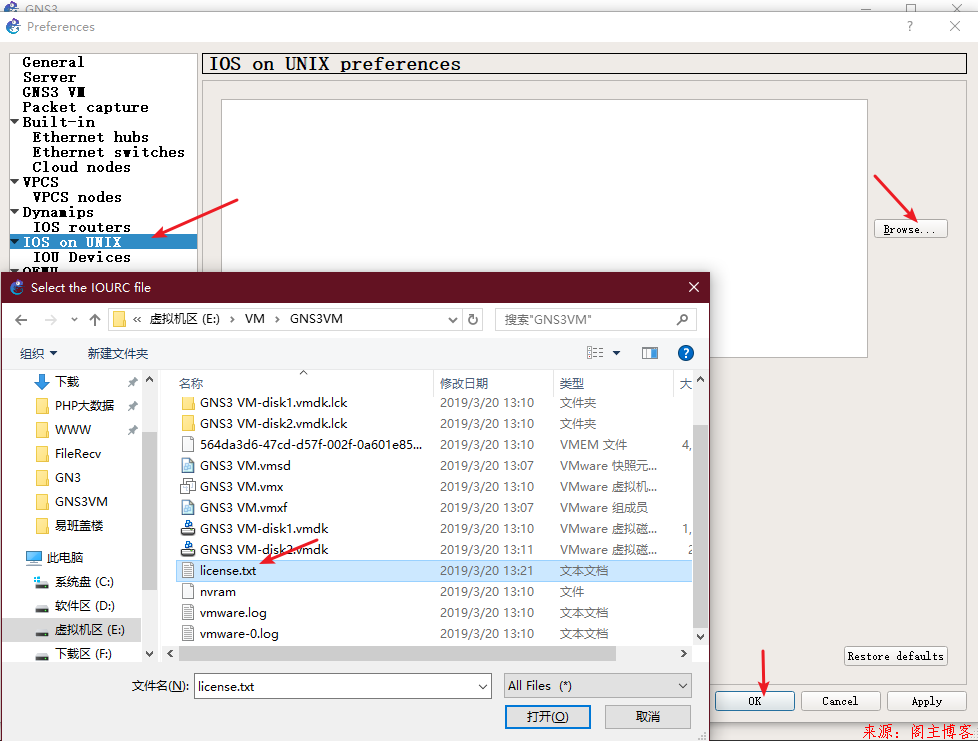Open the 下载区 (F:) drive
The height and width of the screenshot is (741, 978).
tap(83, 654)
